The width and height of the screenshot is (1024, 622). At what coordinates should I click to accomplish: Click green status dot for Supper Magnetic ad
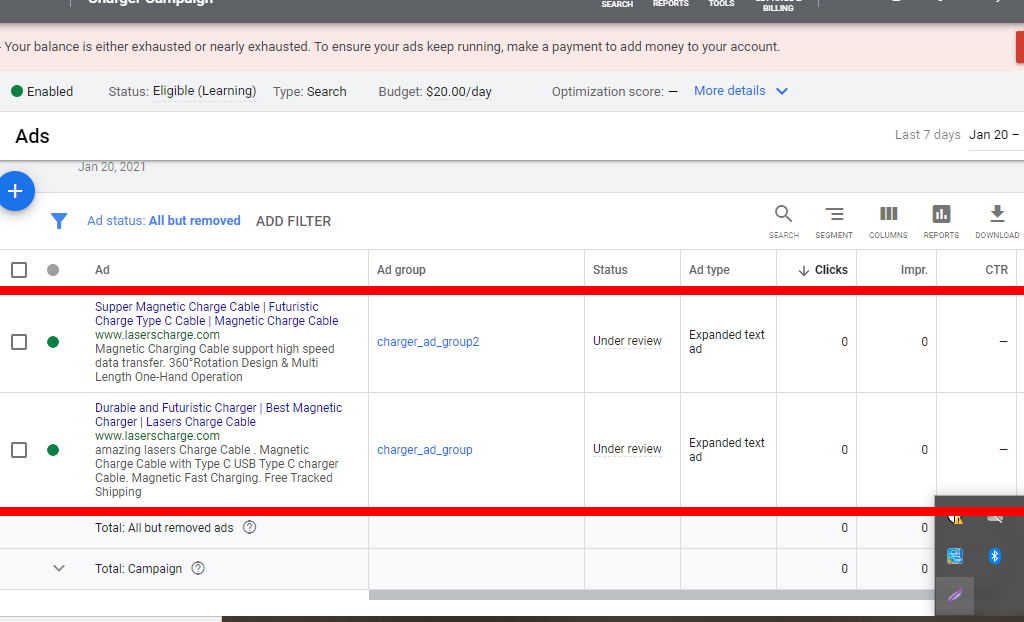click(x=53, y=342)
